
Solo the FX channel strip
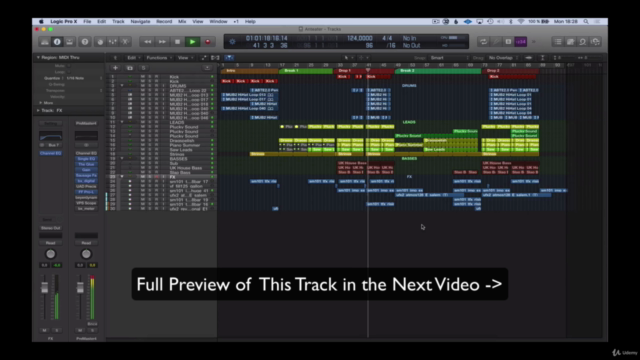click(56, 330)
